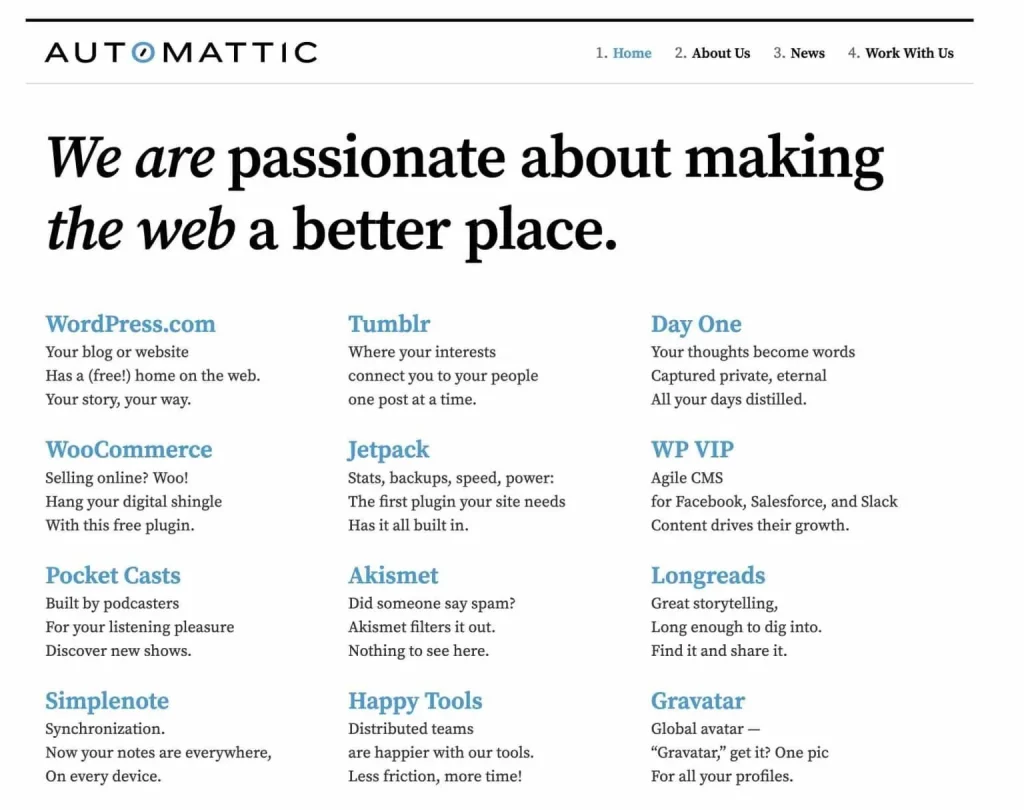This screenshot has width=1024, height=810.
Task: Click the circular 'O' mark in the logo
Action: point(145,53)
